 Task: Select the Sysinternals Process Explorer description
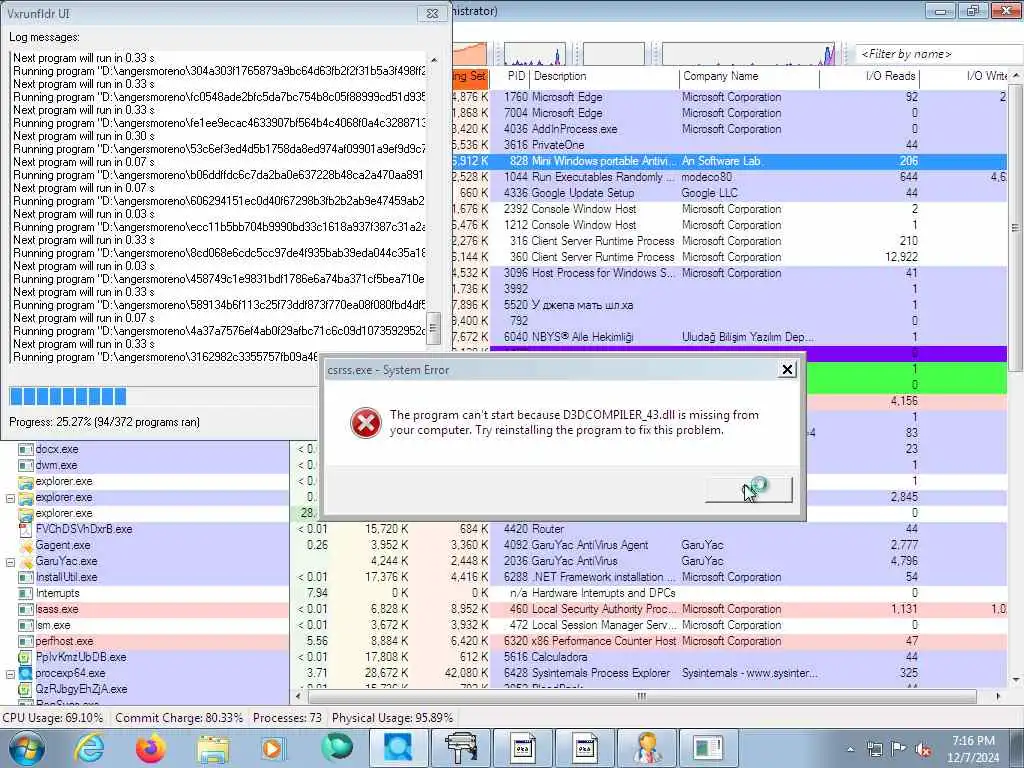(x=601, y=673)
